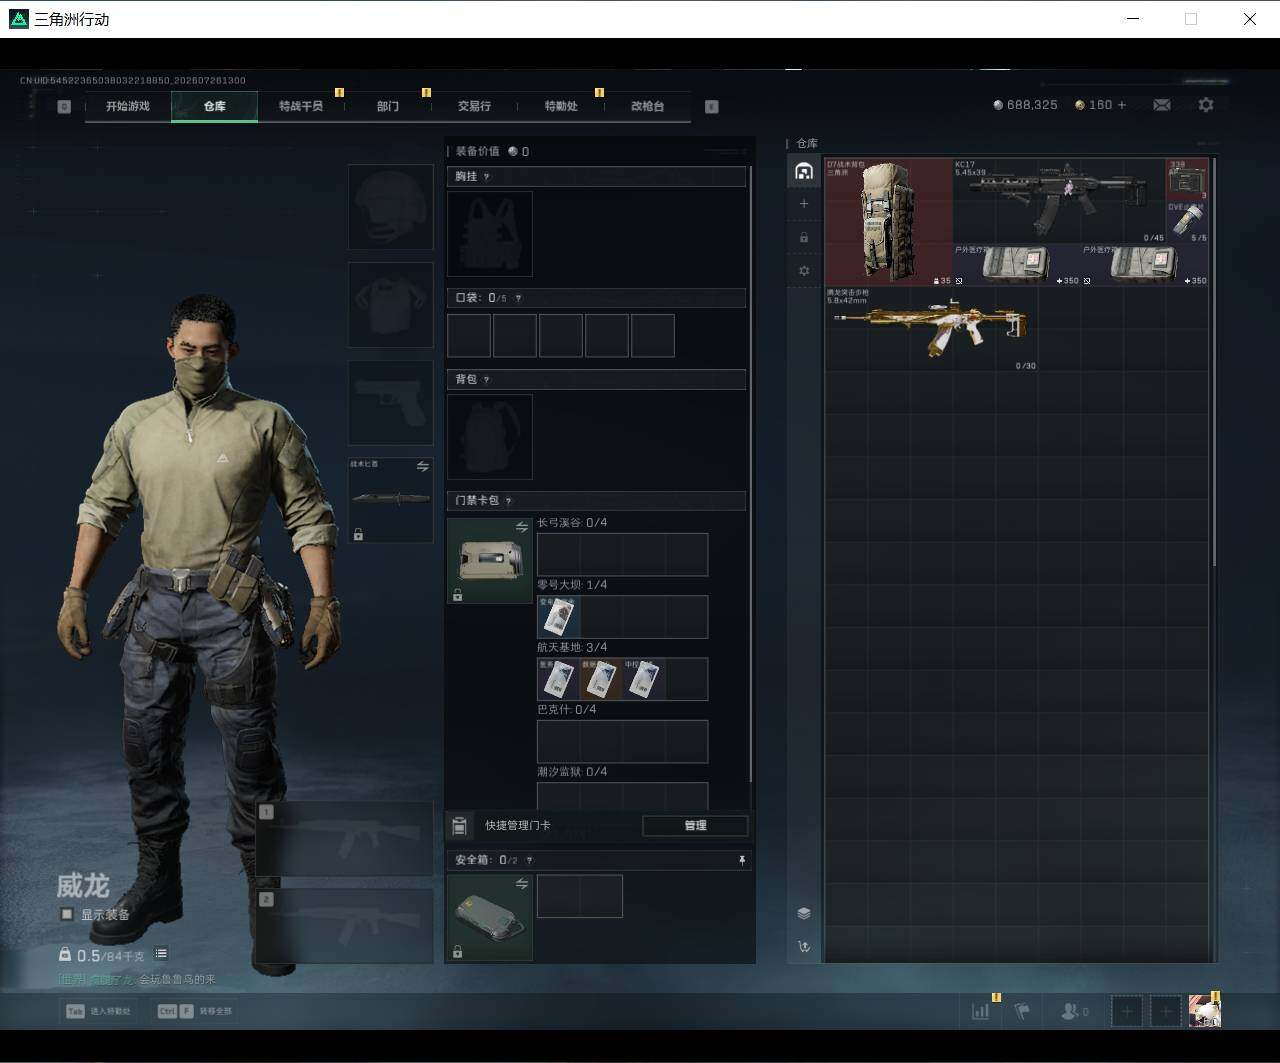Screen dimensions: 1280x1063
Task: Open the settings gear in top bar
Action: [x=1206, y=105]
